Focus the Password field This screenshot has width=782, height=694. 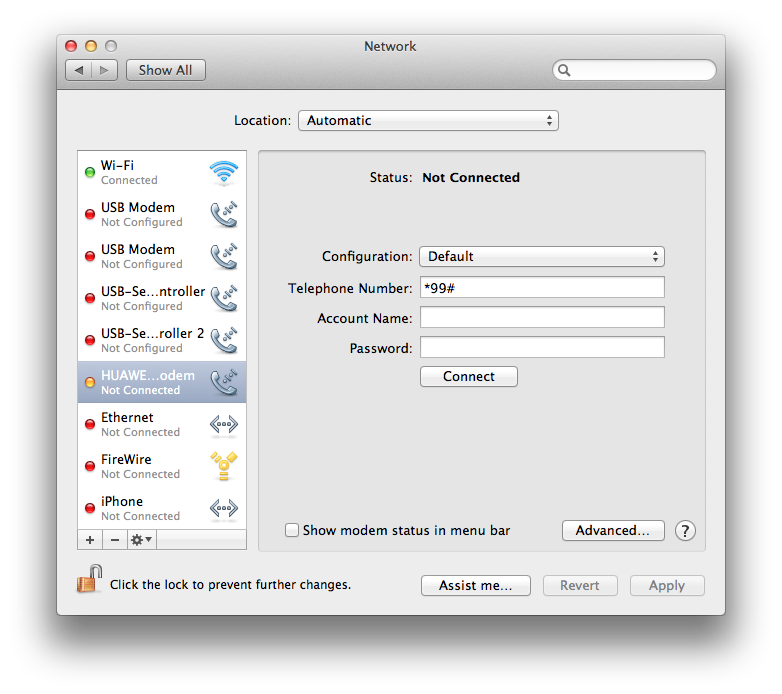[x=542, y=347]
